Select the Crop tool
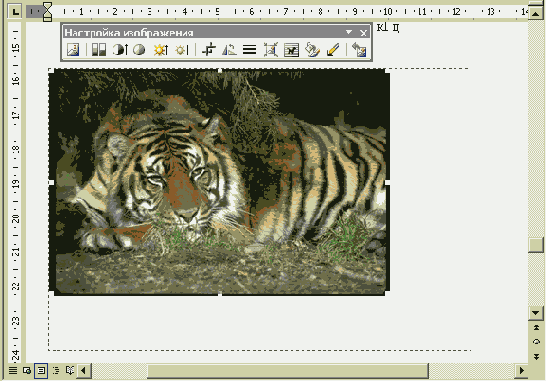This screenshot has height=381, width=546. (x=209, y=50)
